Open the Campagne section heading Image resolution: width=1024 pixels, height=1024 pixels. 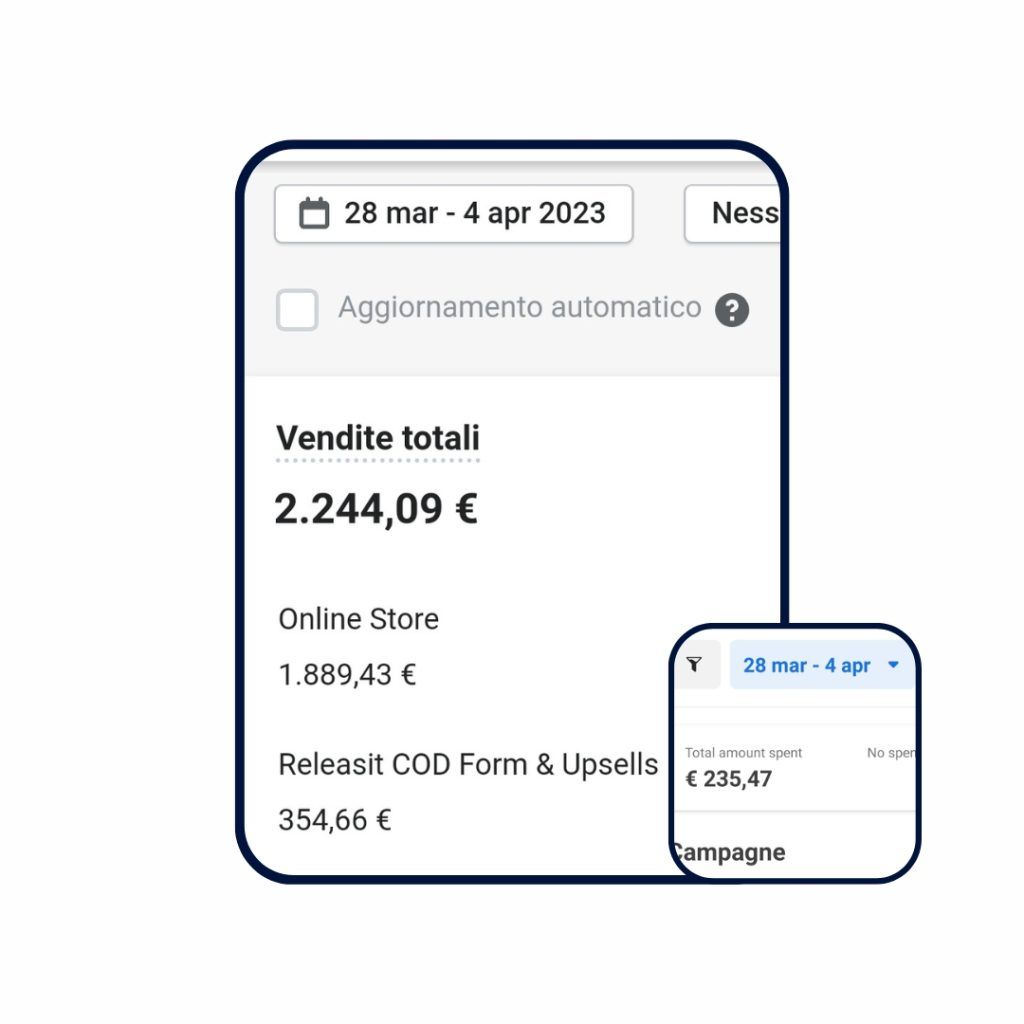click(729, 853)
